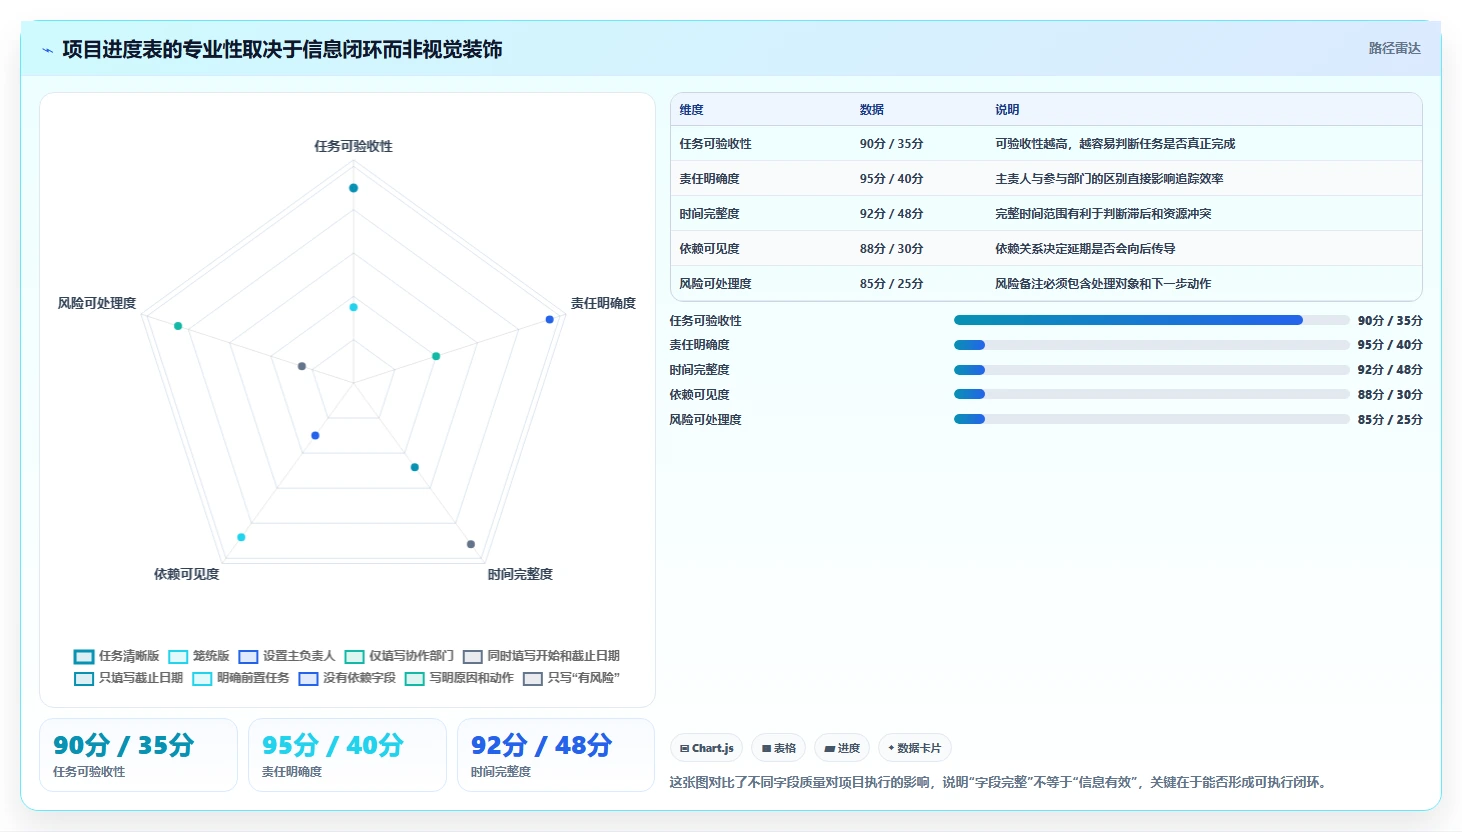This screenshot has width=1462, height=832.
Task: Click the 路径雷达 label in the header
Action: coord(1394,48)
